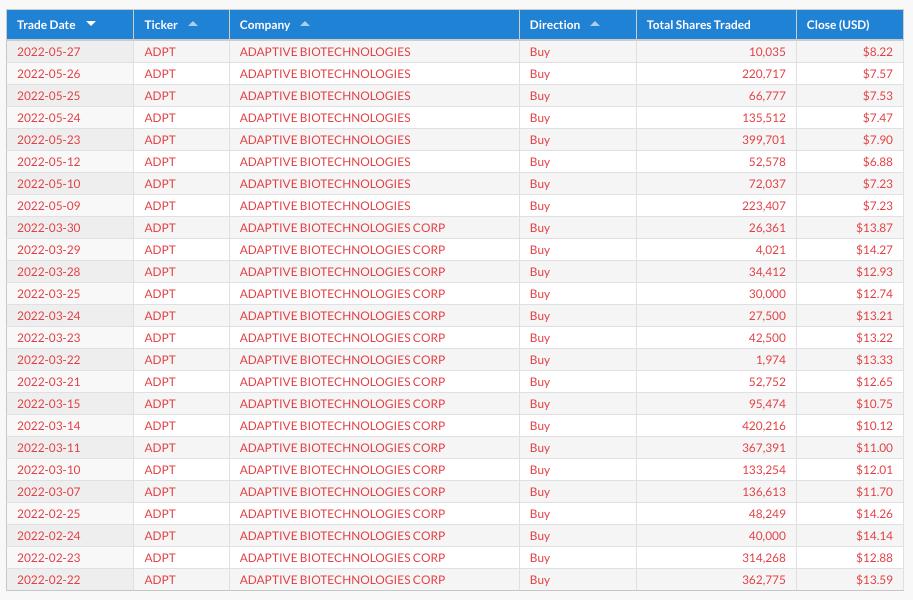The width and height of the screenshot is (913, 600).
Task: Click the $6.88 close price cell
Action: click(x=877, y=162)
